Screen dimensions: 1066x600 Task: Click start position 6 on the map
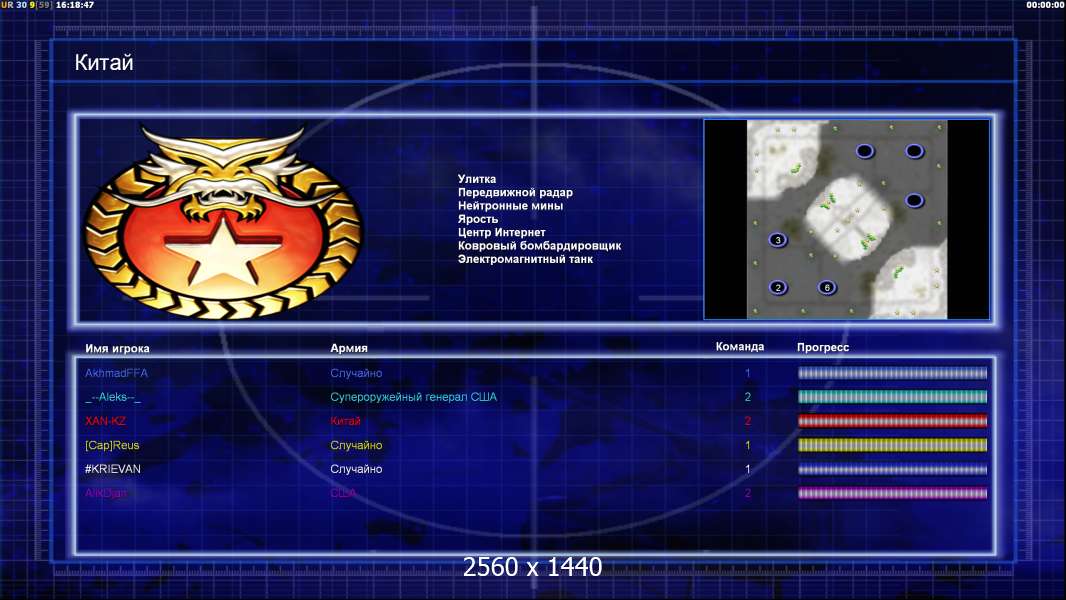(827, 287)
